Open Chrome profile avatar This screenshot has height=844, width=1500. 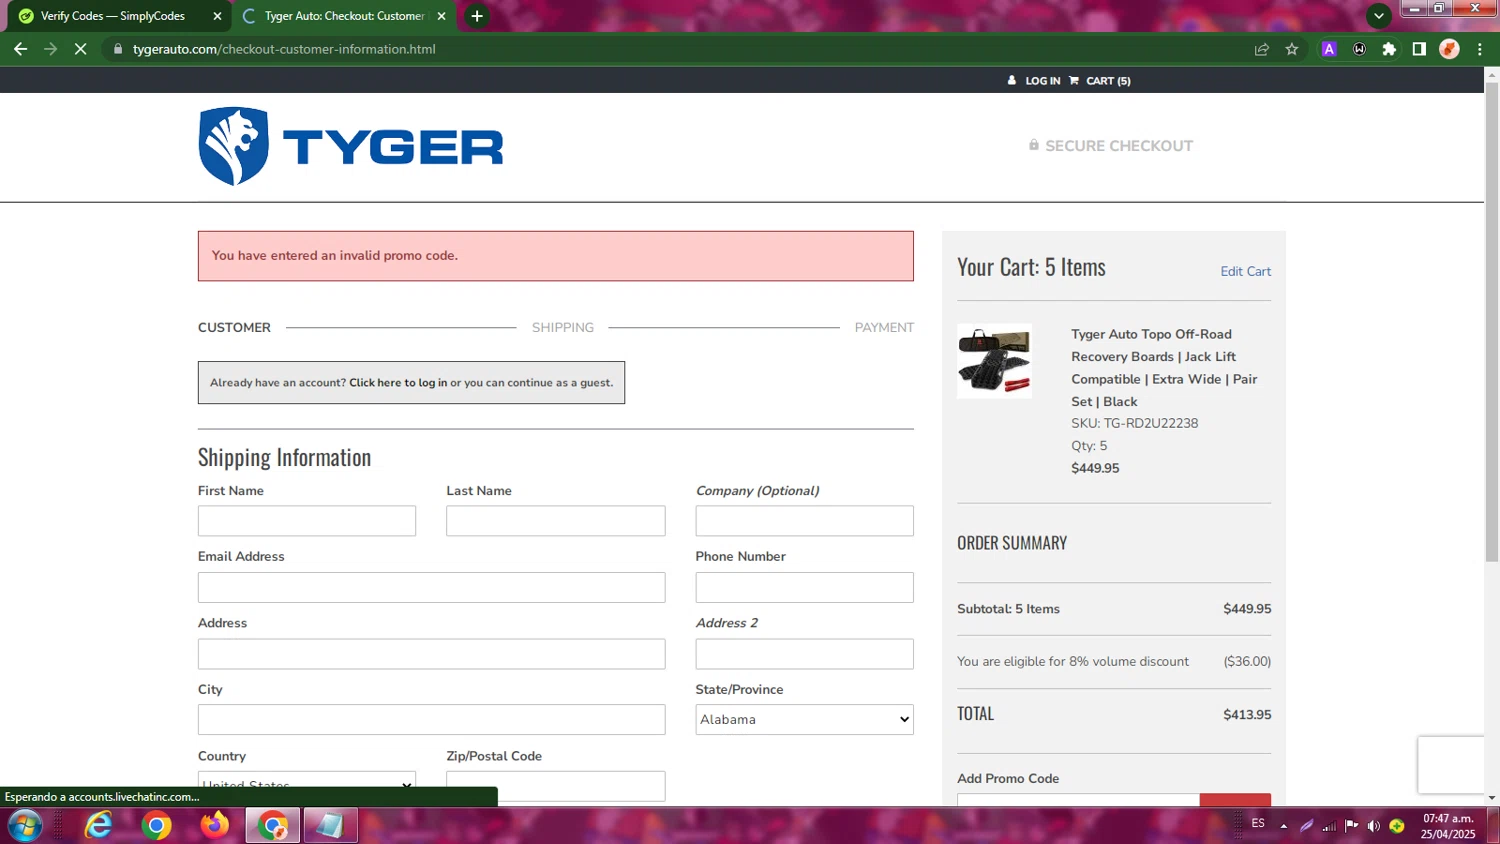tap(1449, 49)
